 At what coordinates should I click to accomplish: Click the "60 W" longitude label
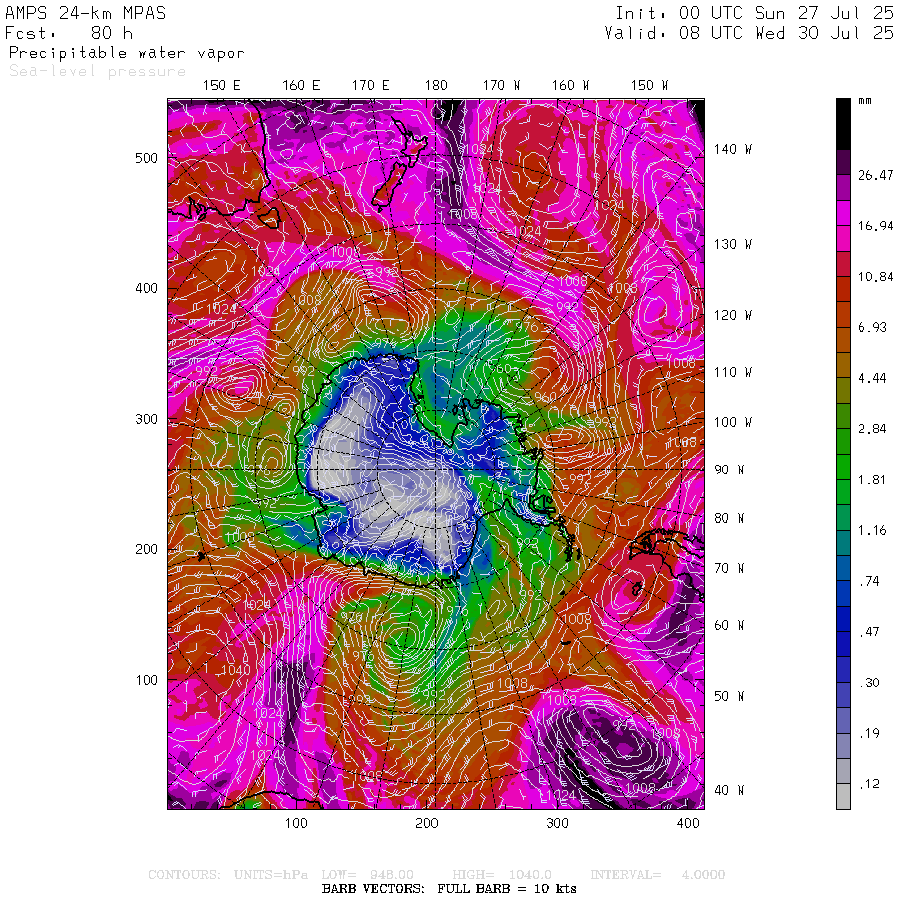tap(729, 625)
